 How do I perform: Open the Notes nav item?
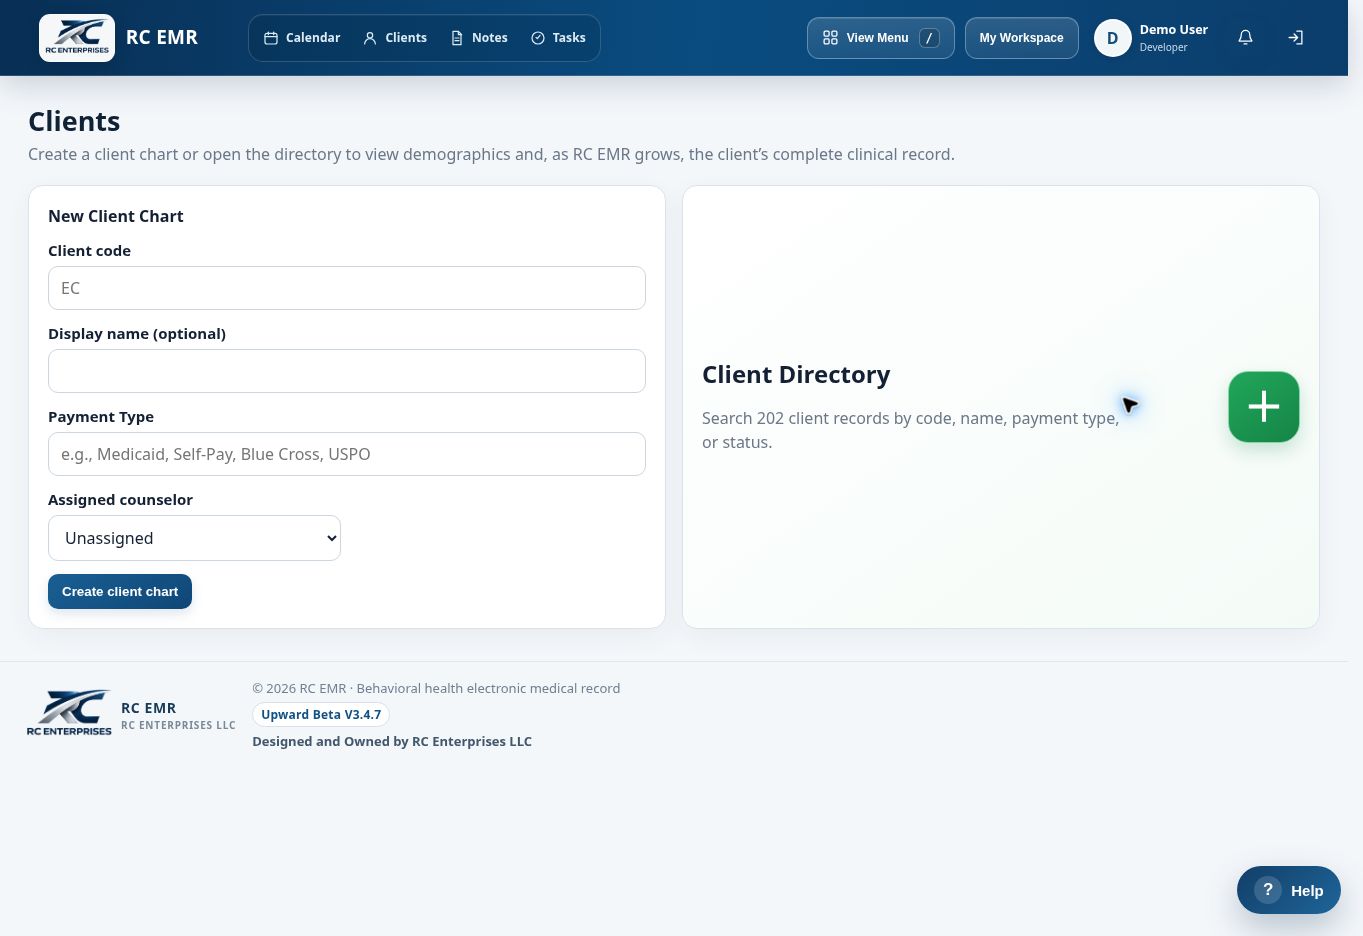tap(479, 38)
